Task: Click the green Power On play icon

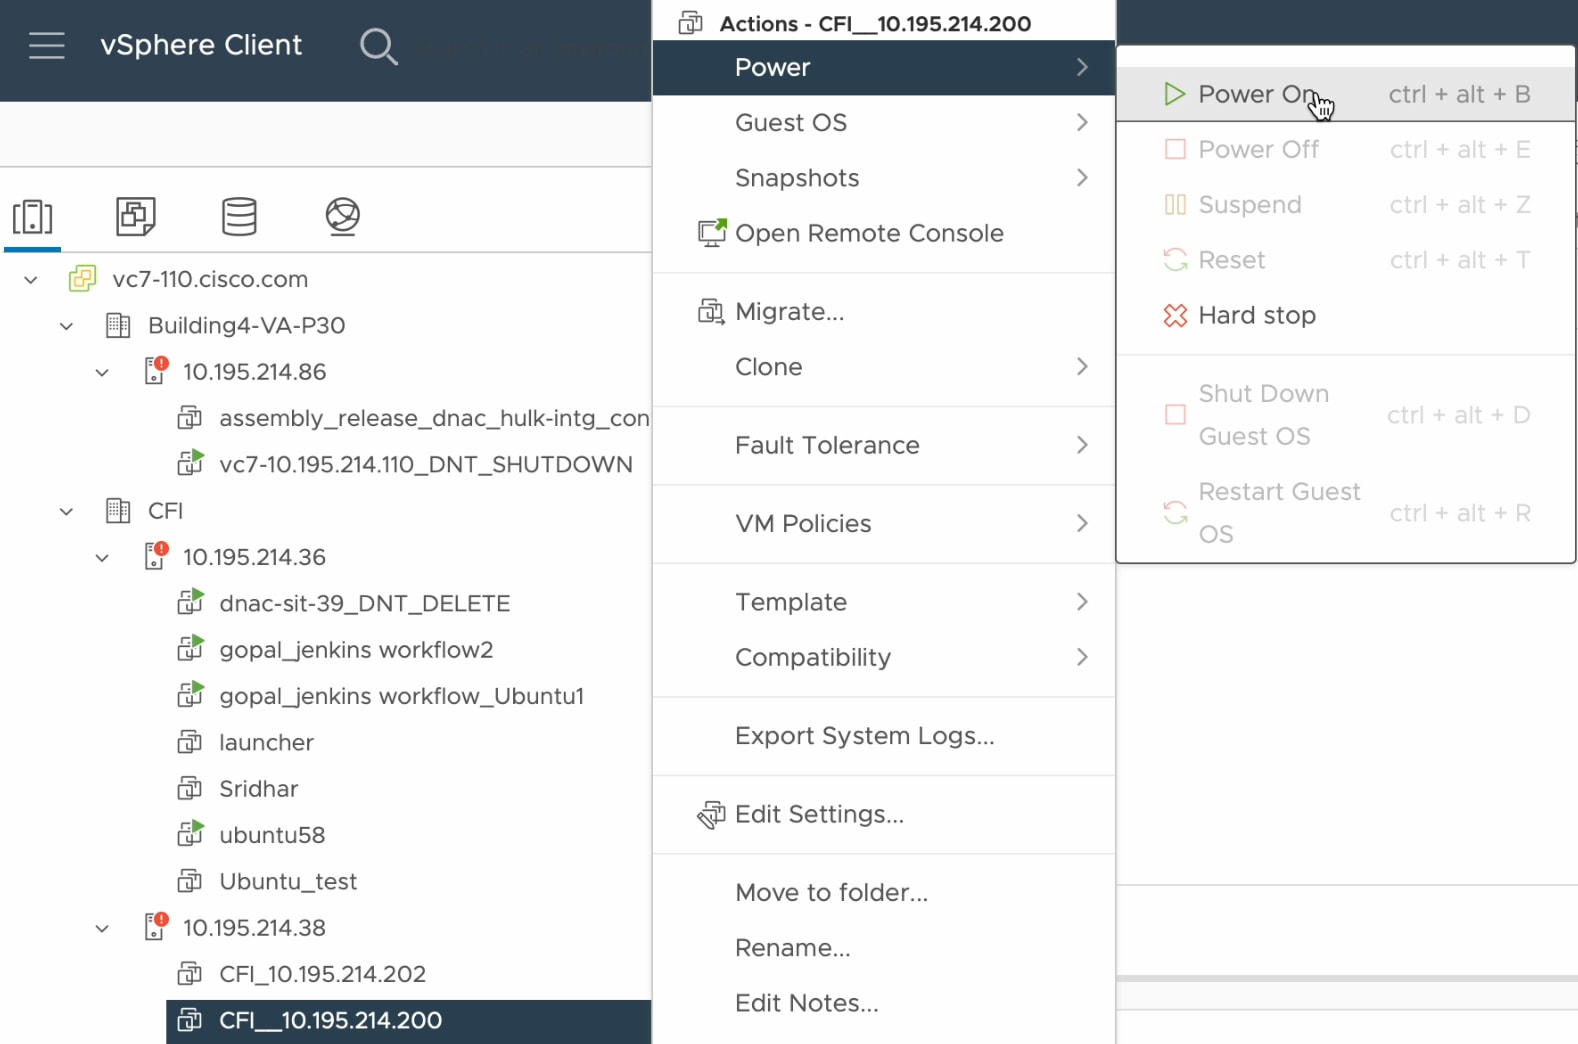Action: pos(1175,94)
